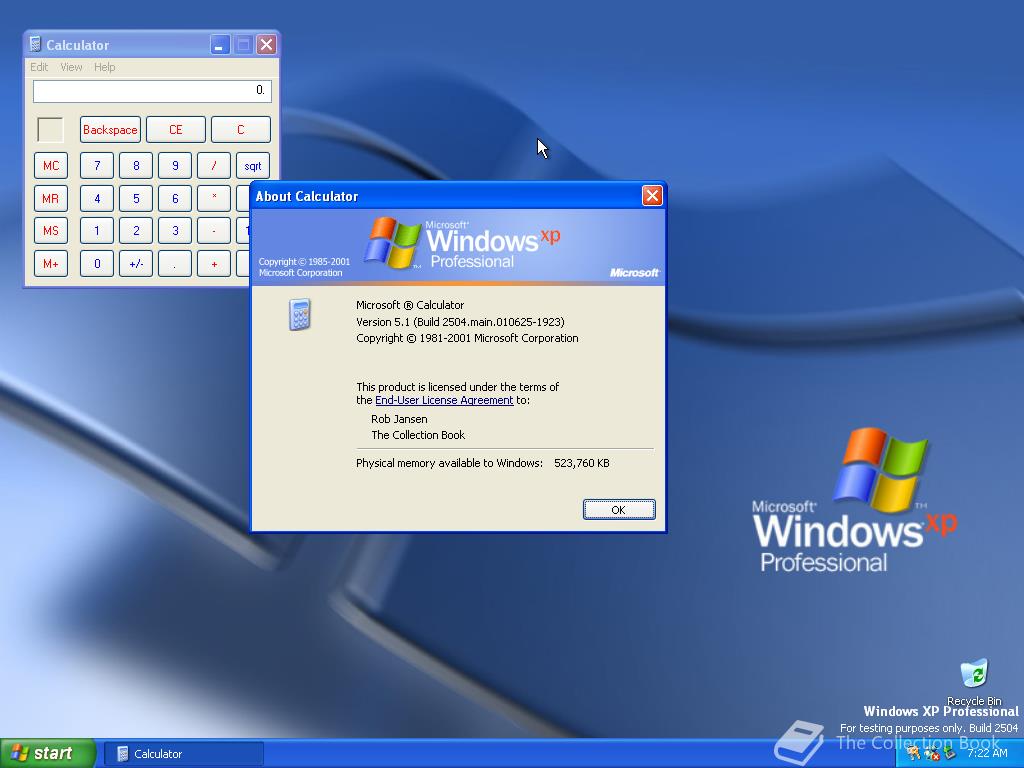Click the memory indicator box in Calculator

pos(50,129)
